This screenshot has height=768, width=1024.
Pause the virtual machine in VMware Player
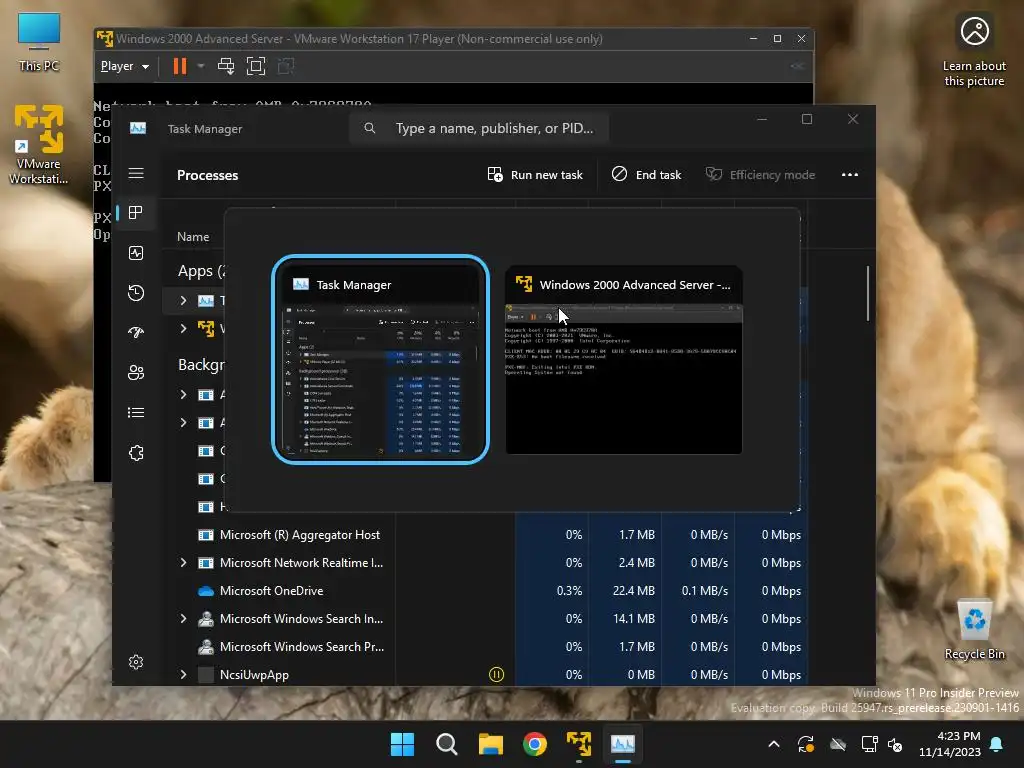click(x=180, y=66)
